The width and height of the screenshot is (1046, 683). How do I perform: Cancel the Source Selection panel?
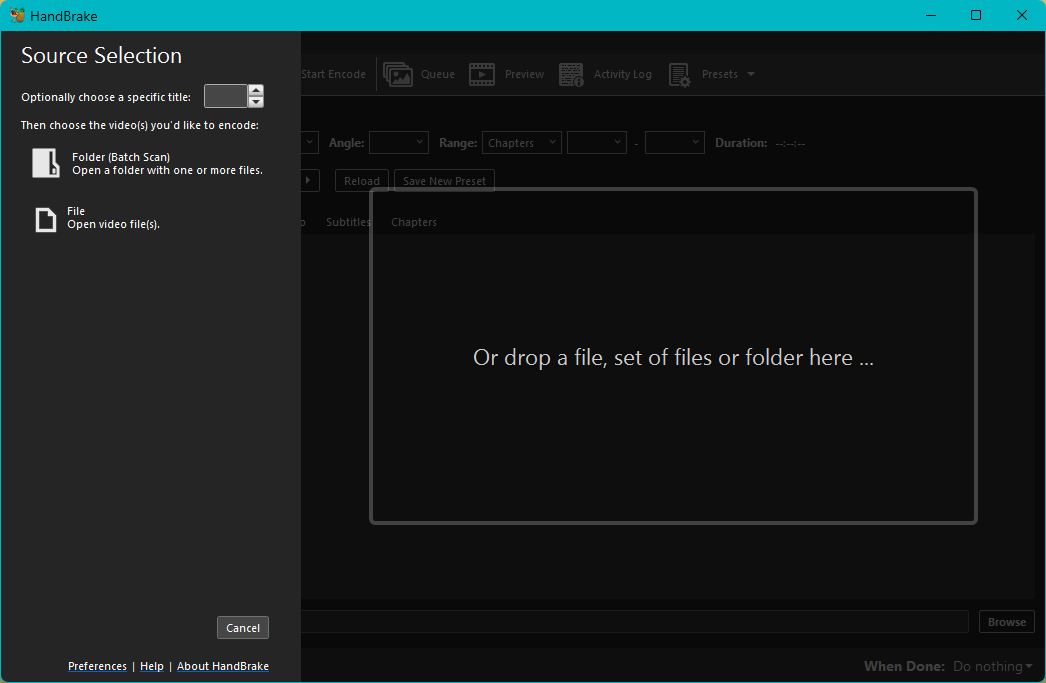(243, 628)
